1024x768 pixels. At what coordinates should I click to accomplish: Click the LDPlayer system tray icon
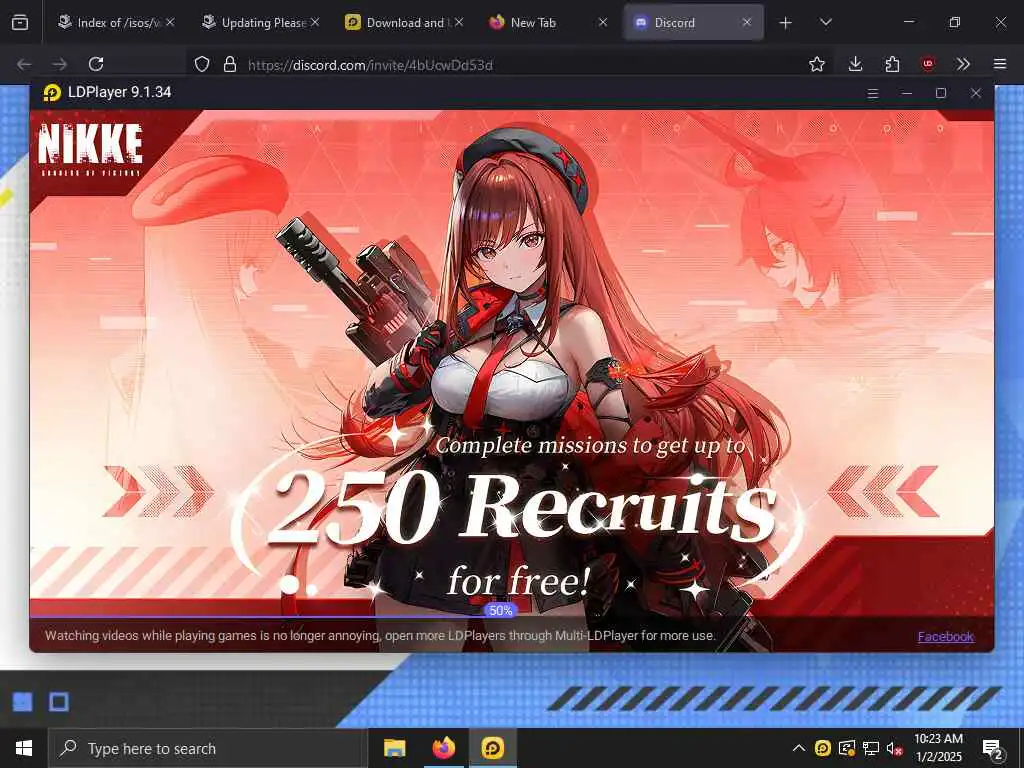[823, 748]
